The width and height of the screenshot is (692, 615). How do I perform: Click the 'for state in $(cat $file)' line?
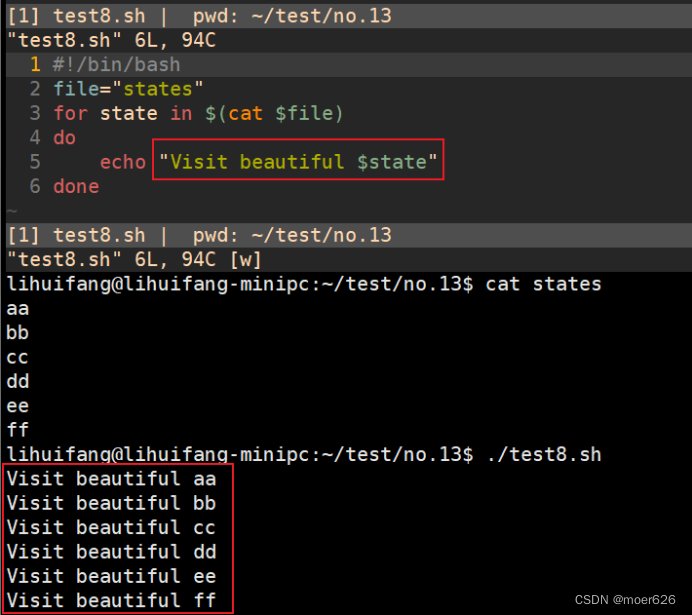click(198, 113)
